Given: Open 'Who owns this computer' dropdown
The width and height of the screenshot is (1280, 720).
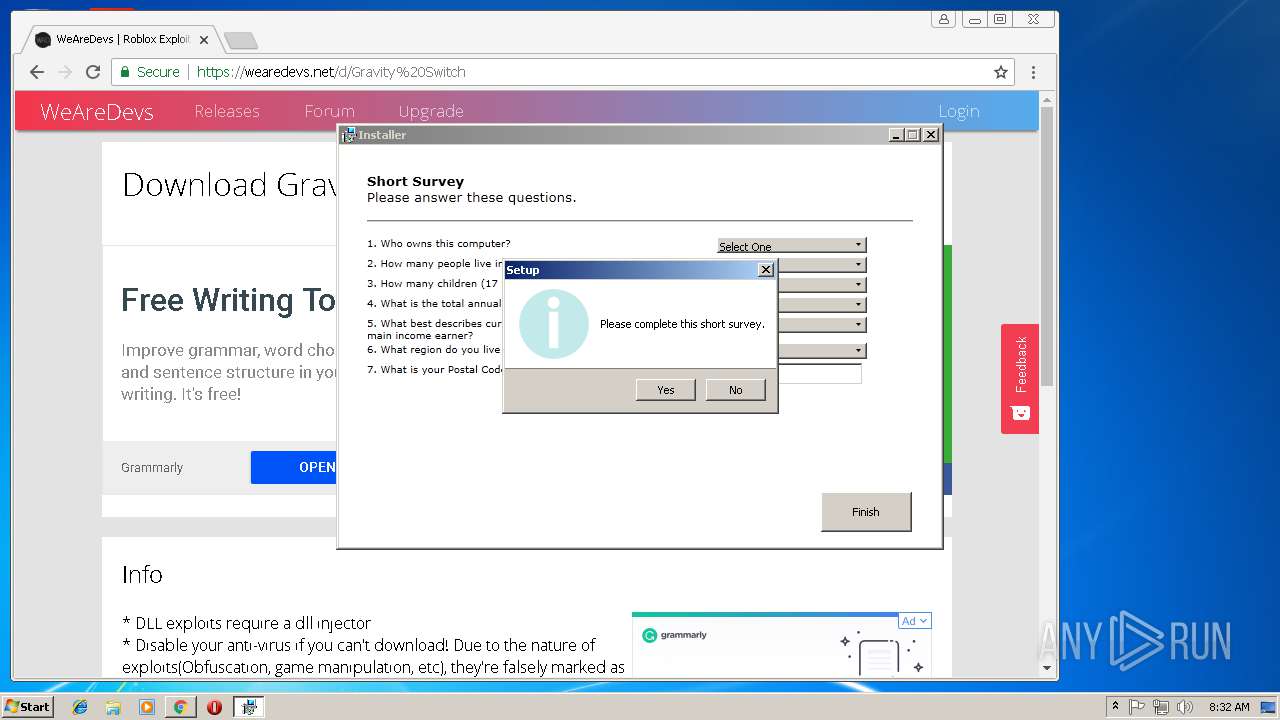Looking at the screenshot, I should [791, 245].
